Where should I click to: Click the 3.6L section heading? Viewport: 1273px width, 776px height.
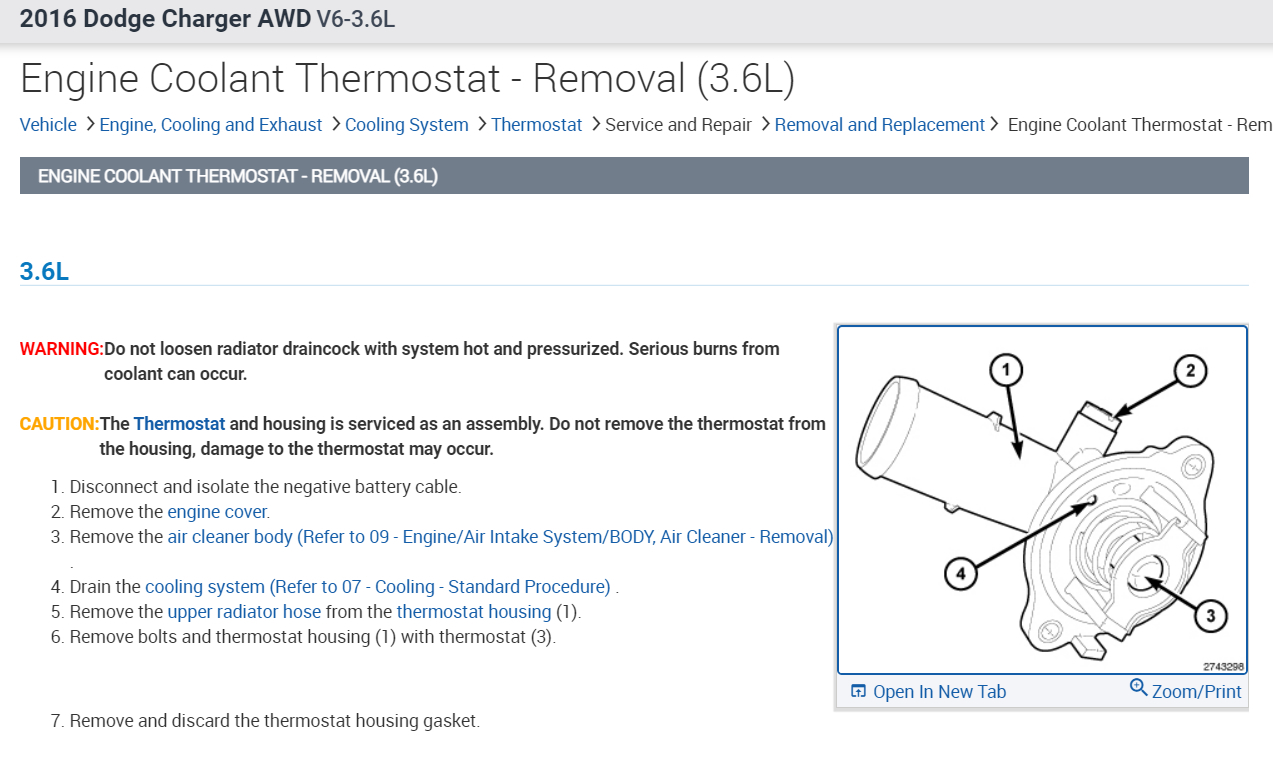pyautogui.click(x=44, y=271)
